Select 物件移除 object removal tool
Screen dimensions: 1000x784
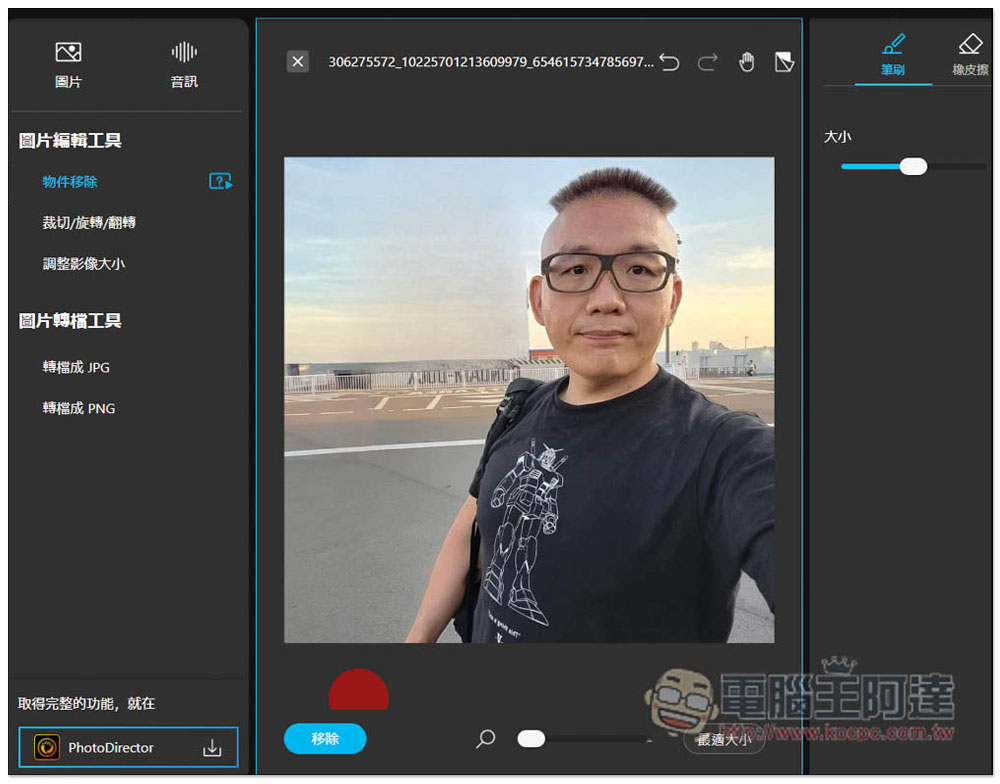(x=70, y=182)
